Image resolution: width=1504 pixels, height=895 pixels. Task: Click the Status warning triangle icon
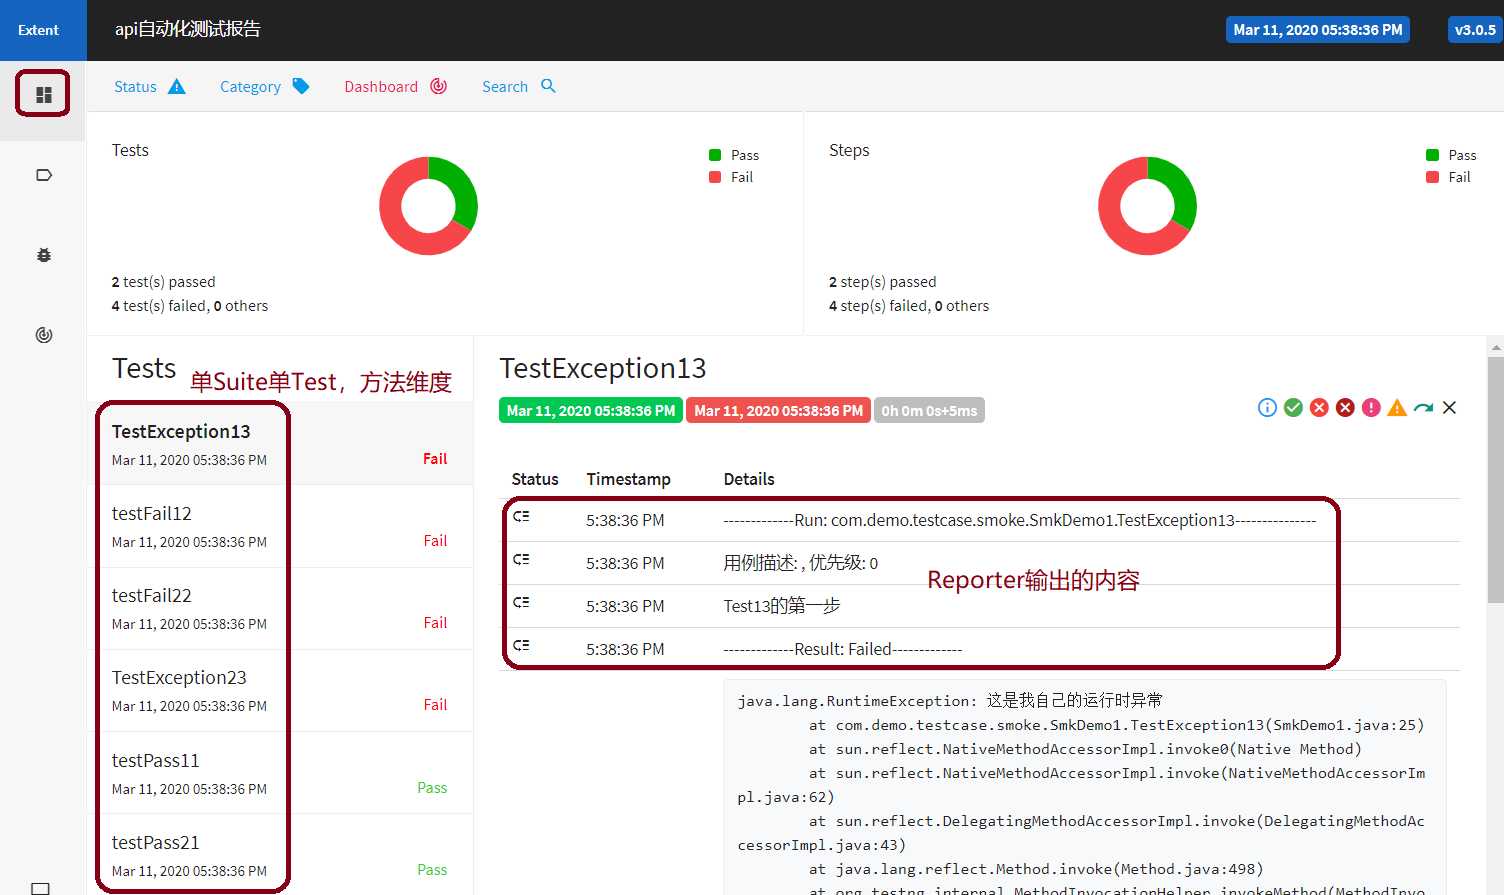click(177, 86)
